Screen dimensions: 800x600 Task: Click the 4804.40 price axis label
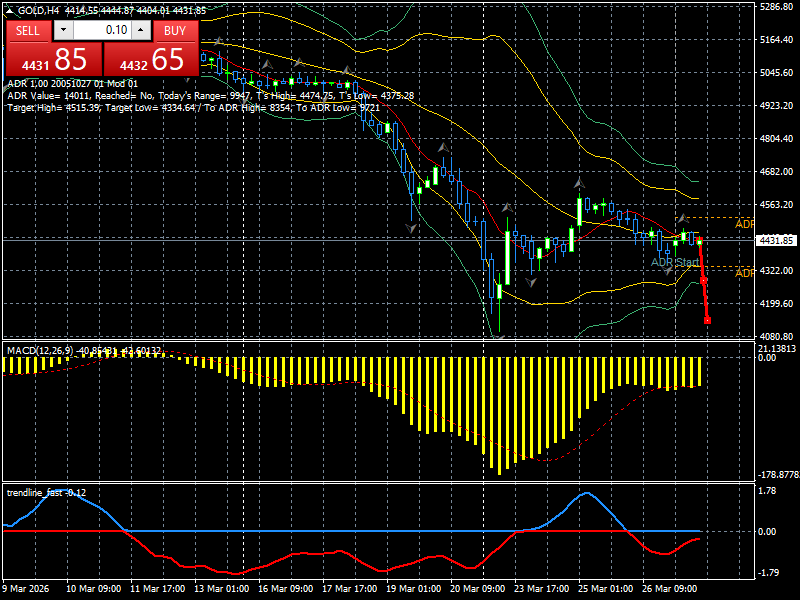point(777,139)
